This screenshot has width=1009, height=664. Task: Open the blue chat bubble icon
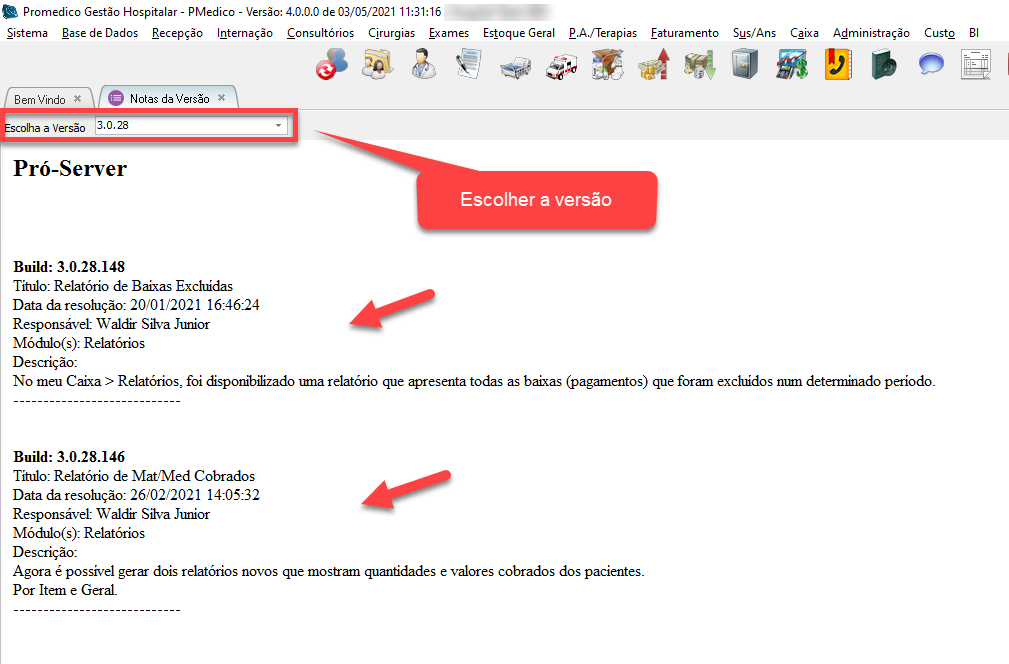click(931, 66)
